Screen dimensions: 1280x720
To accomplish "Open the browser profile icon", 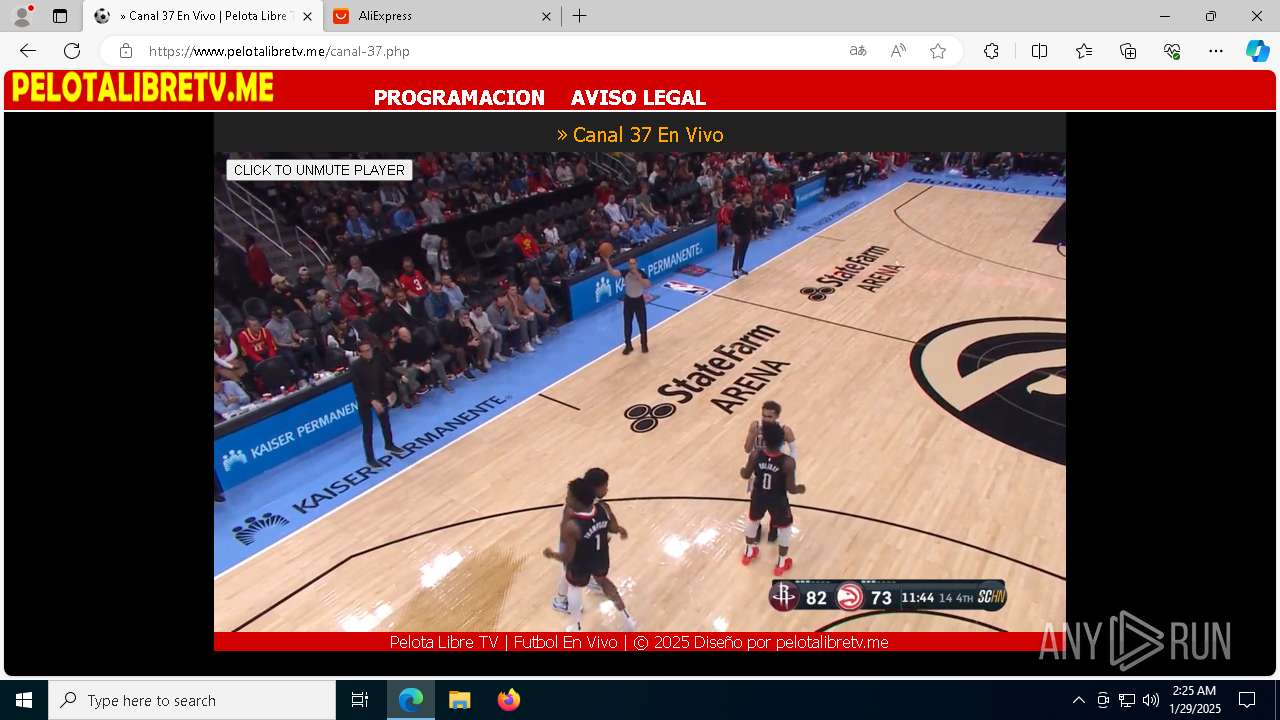I will click(22, 16).
